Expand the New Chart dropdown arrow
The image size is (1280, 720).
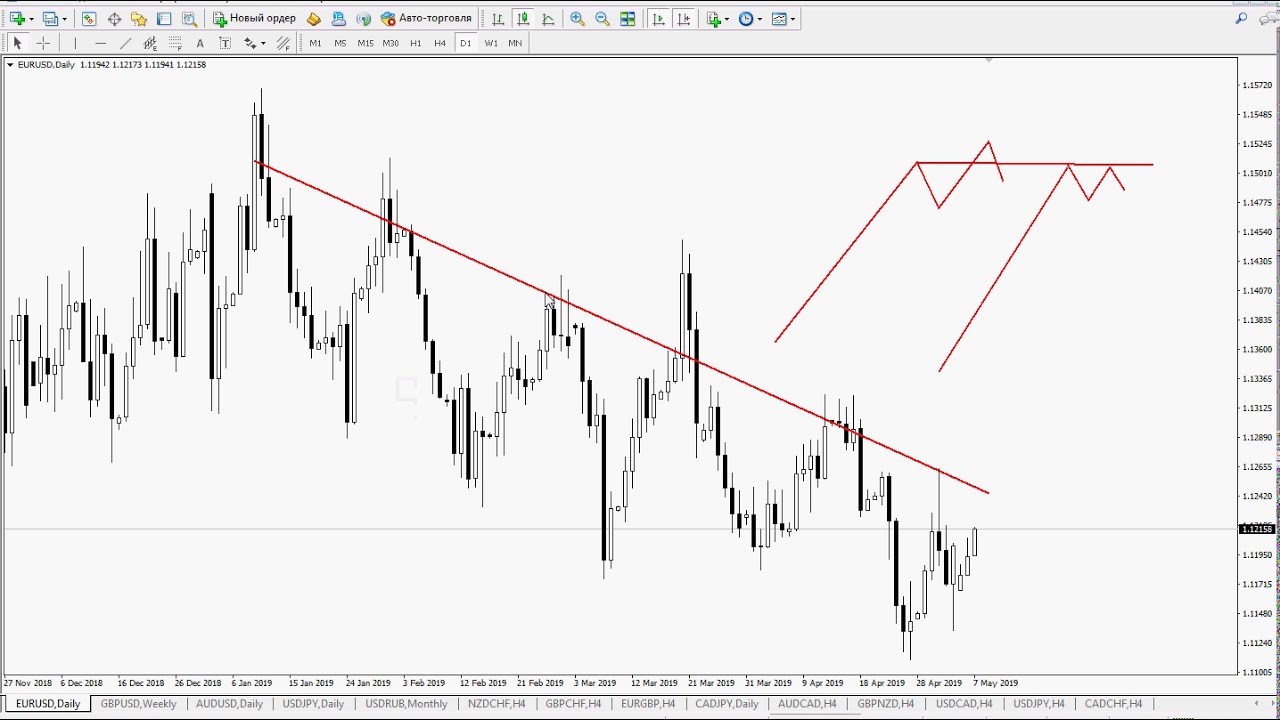tap(31, 19)
